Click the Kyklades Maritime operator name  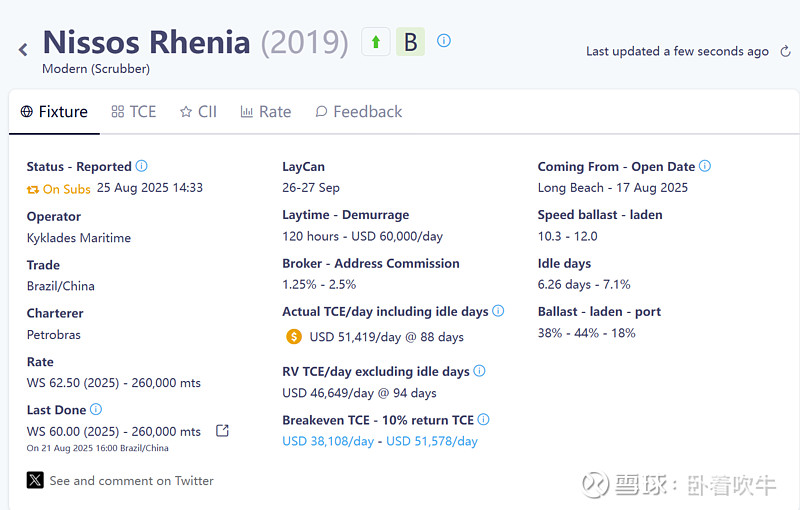point(79,238)
